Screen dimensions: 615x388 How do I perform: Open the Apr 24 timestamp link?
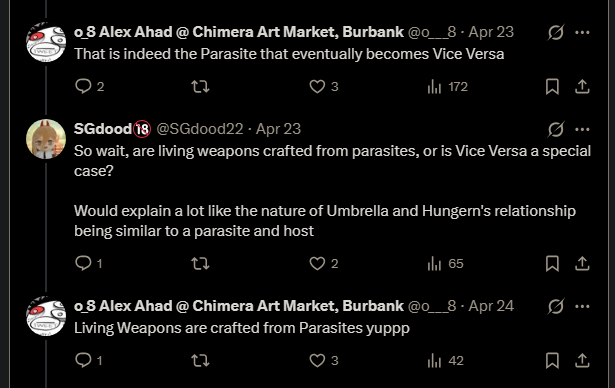[491, 306]
